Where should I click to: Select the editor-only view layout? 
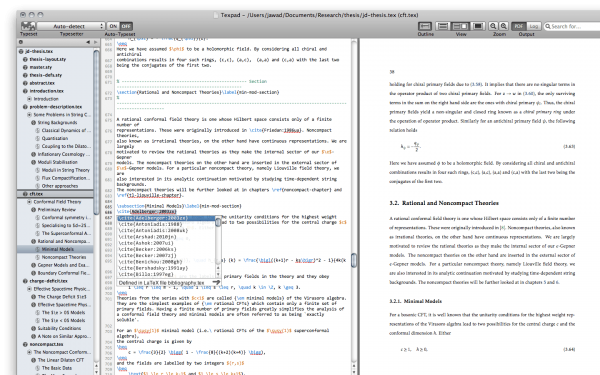[x=443, y=26]
